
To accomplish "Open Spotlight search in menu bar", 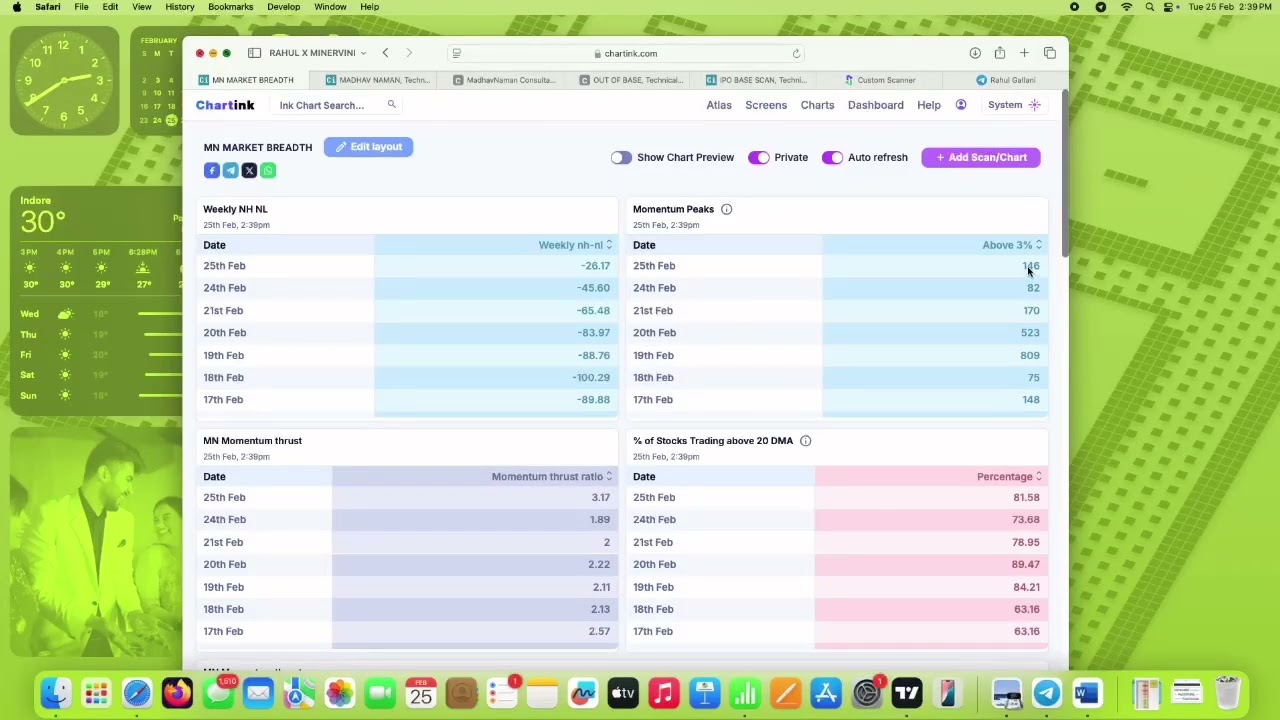I will pyautogui.click(x=1150, y=7).
